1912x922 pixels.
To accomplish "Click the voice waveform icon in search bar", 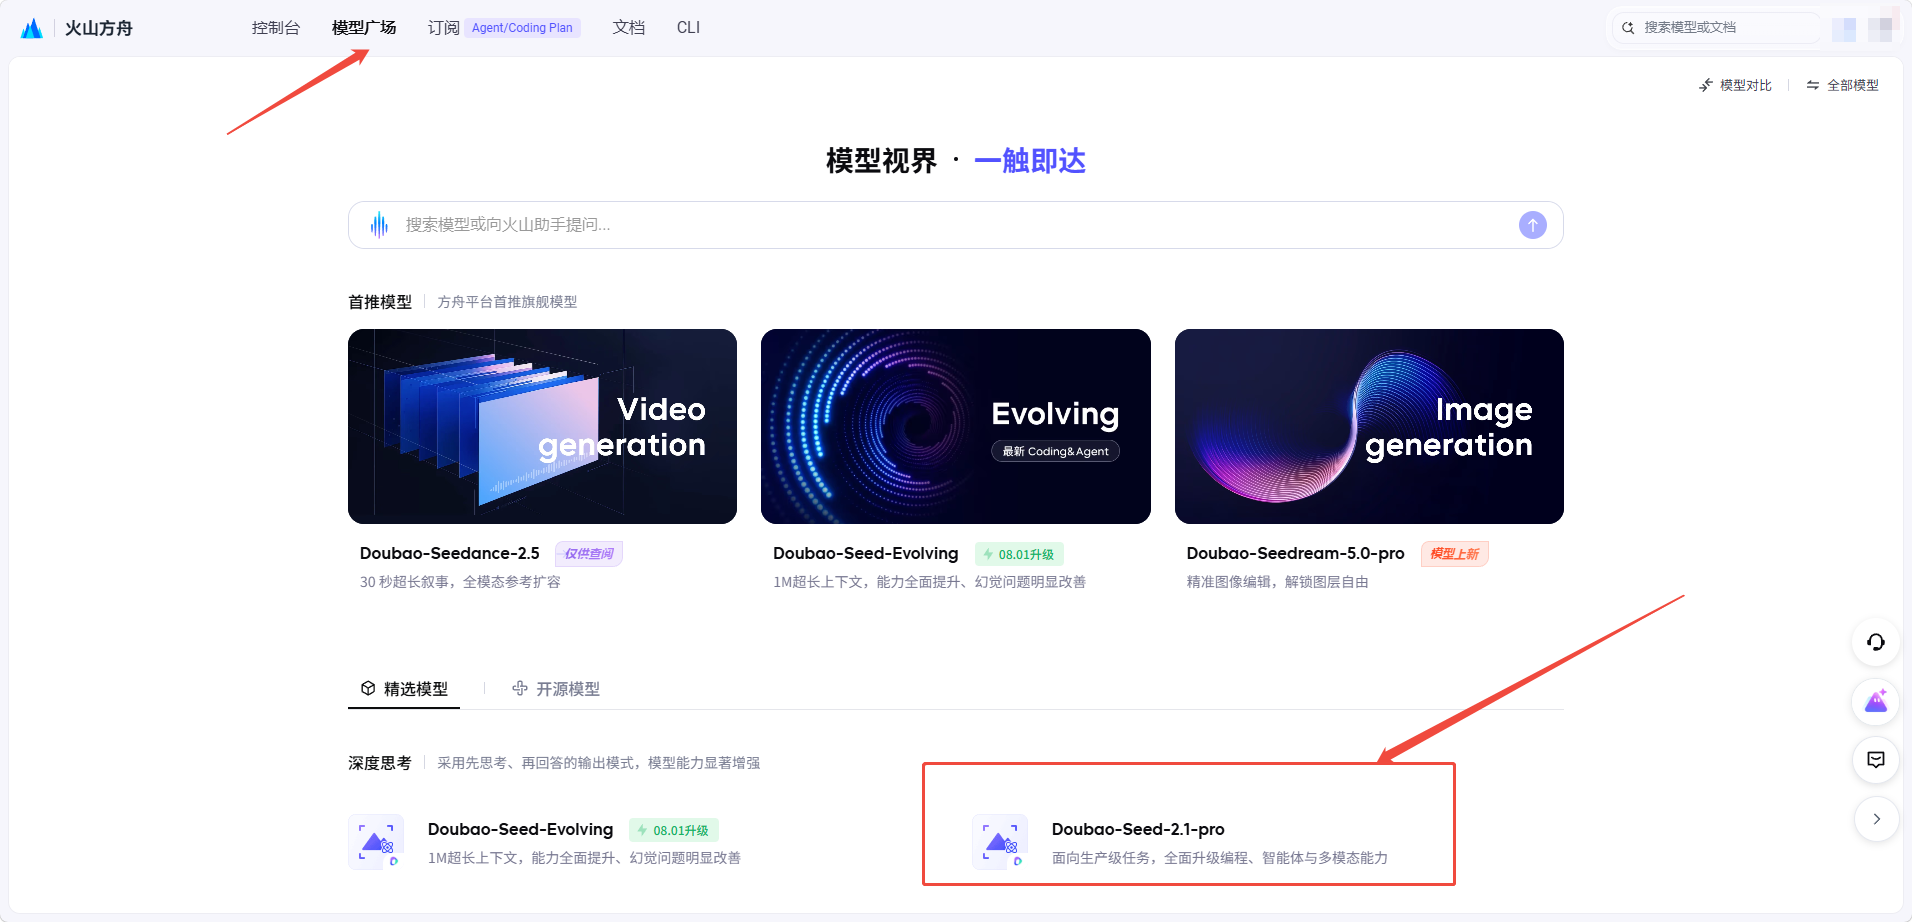I will coord(379,225).
